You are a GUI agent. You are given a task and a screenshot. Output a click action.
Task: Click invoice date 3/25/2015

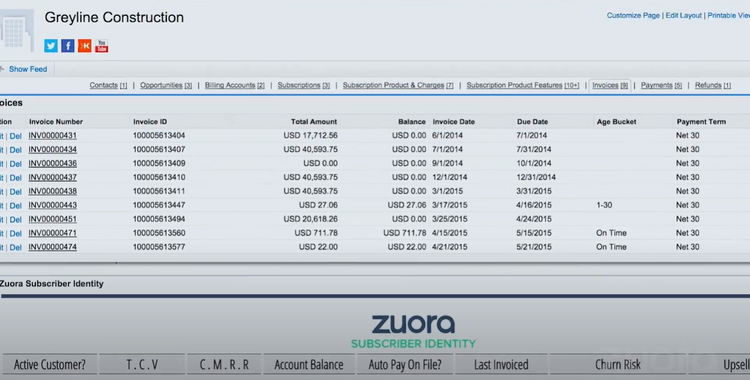pos(450,219)
